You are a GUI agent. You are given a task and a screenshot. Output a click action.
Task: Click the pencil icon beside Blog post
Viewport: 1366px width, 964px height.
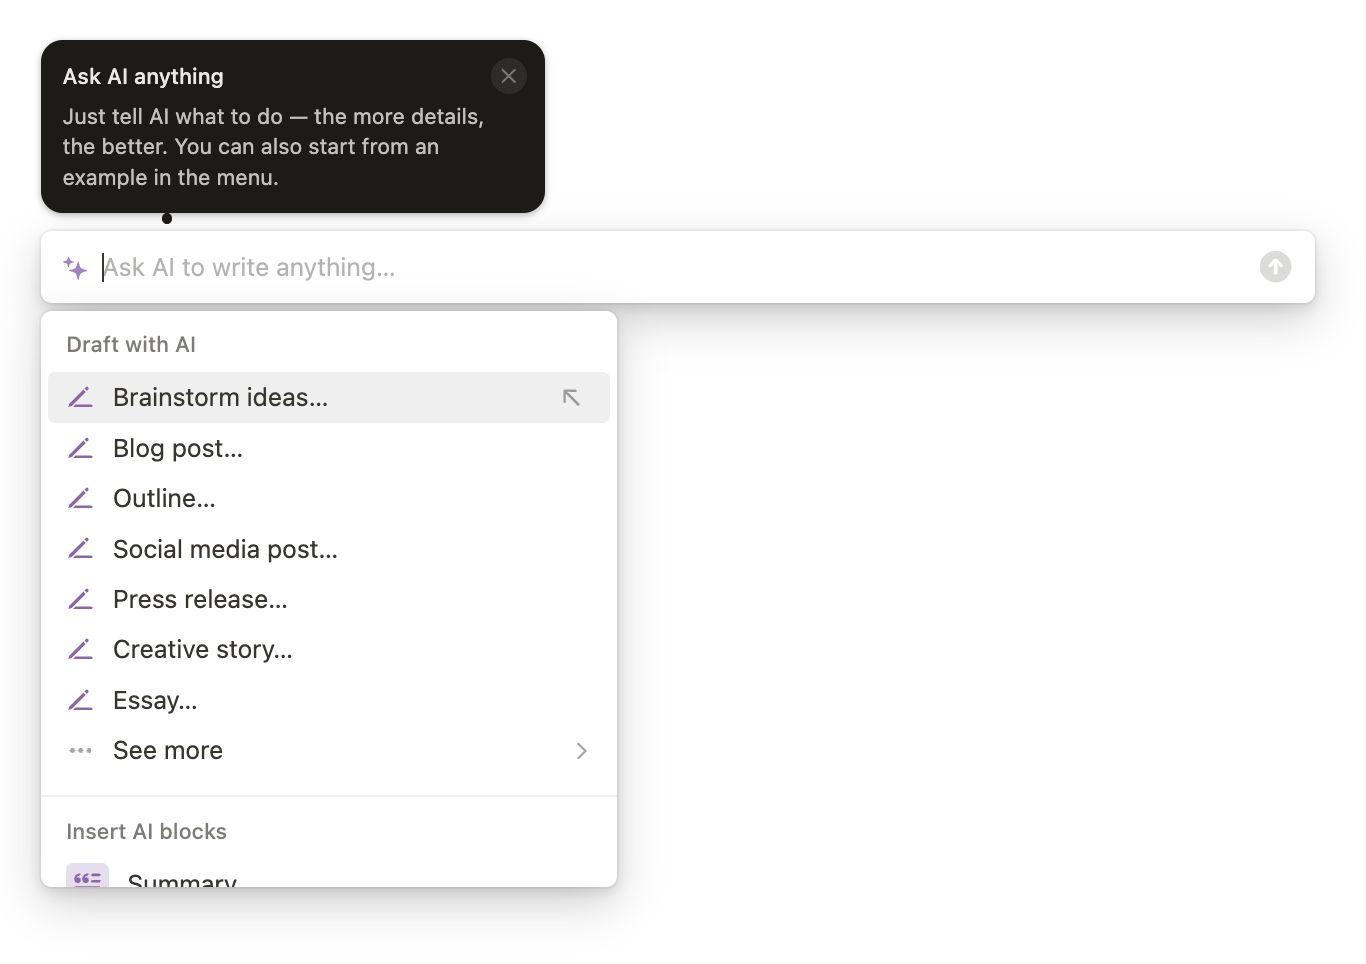[81, 448]
